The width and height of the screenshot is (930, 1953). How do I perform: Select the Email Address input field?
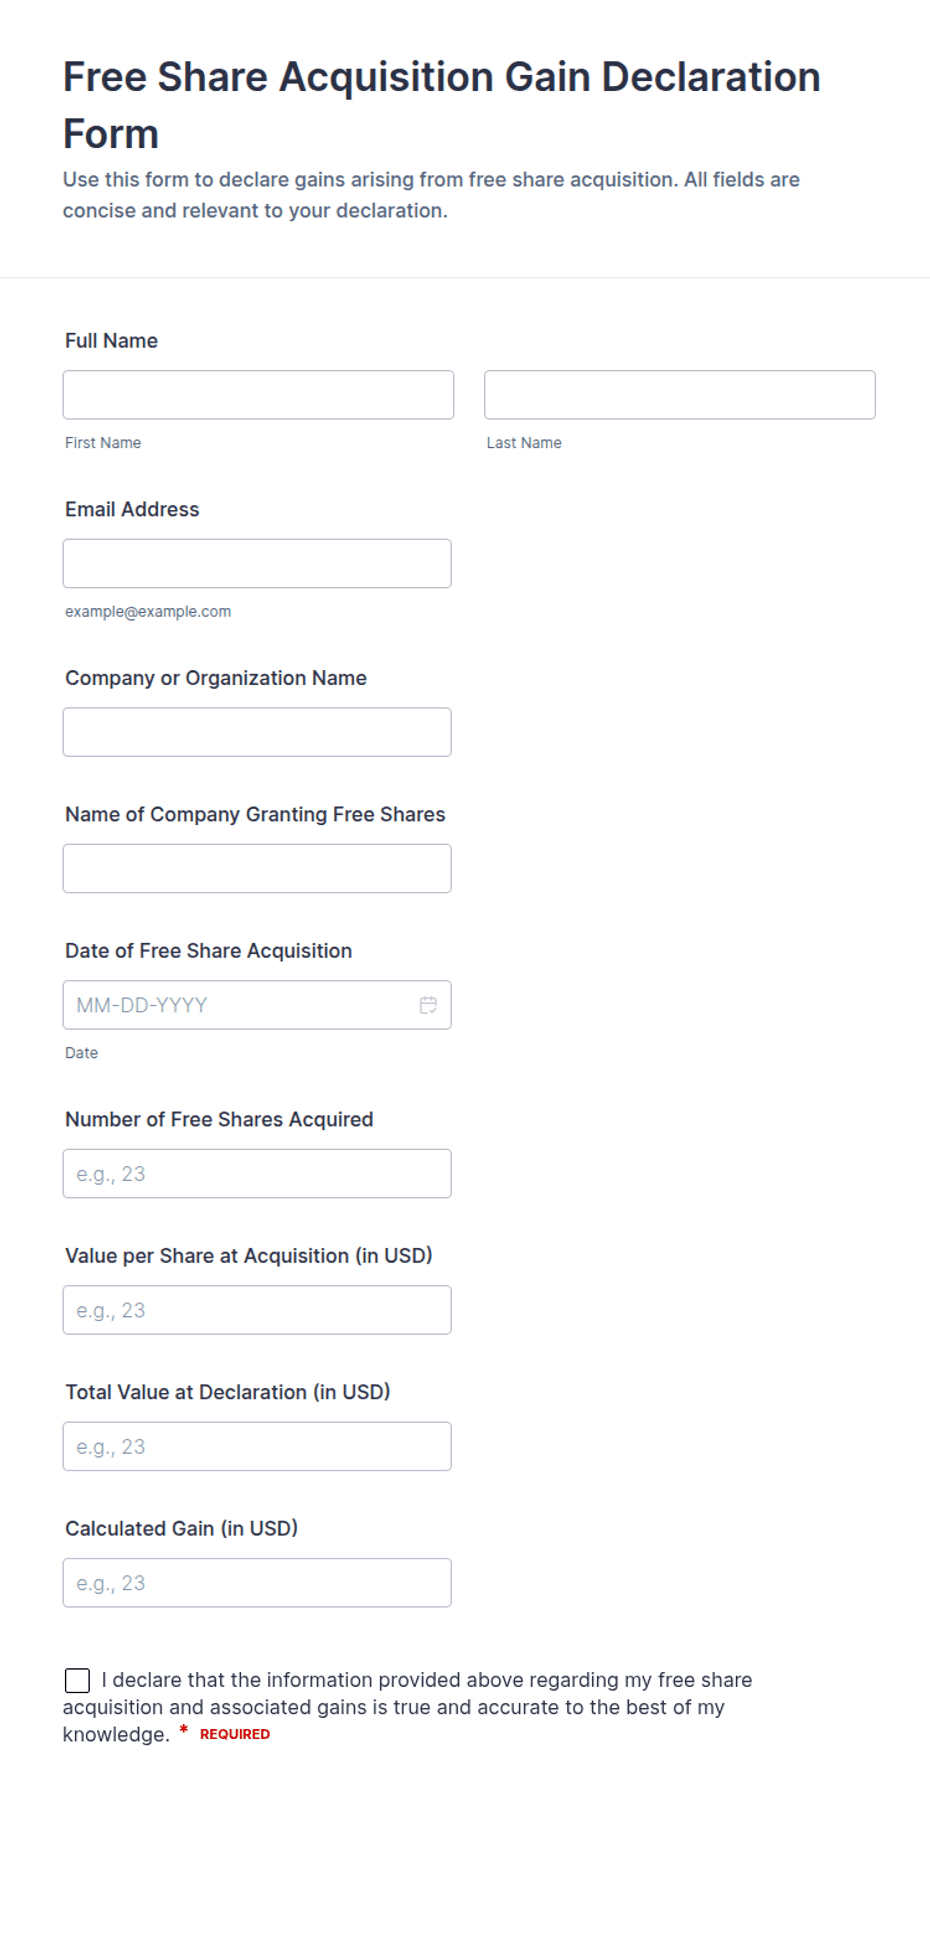[257, 564]
